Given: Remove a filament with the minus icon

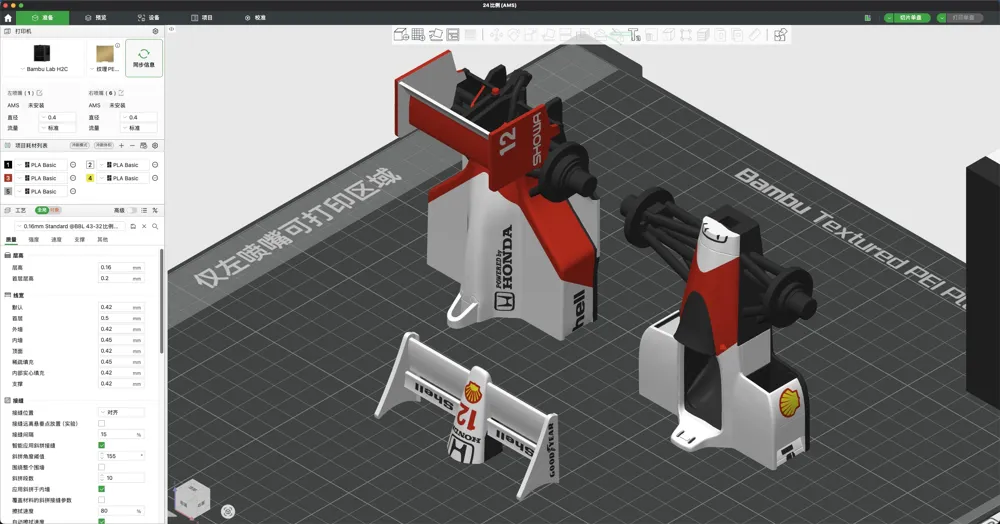Looking at the screenshot, I should [132, 145].
